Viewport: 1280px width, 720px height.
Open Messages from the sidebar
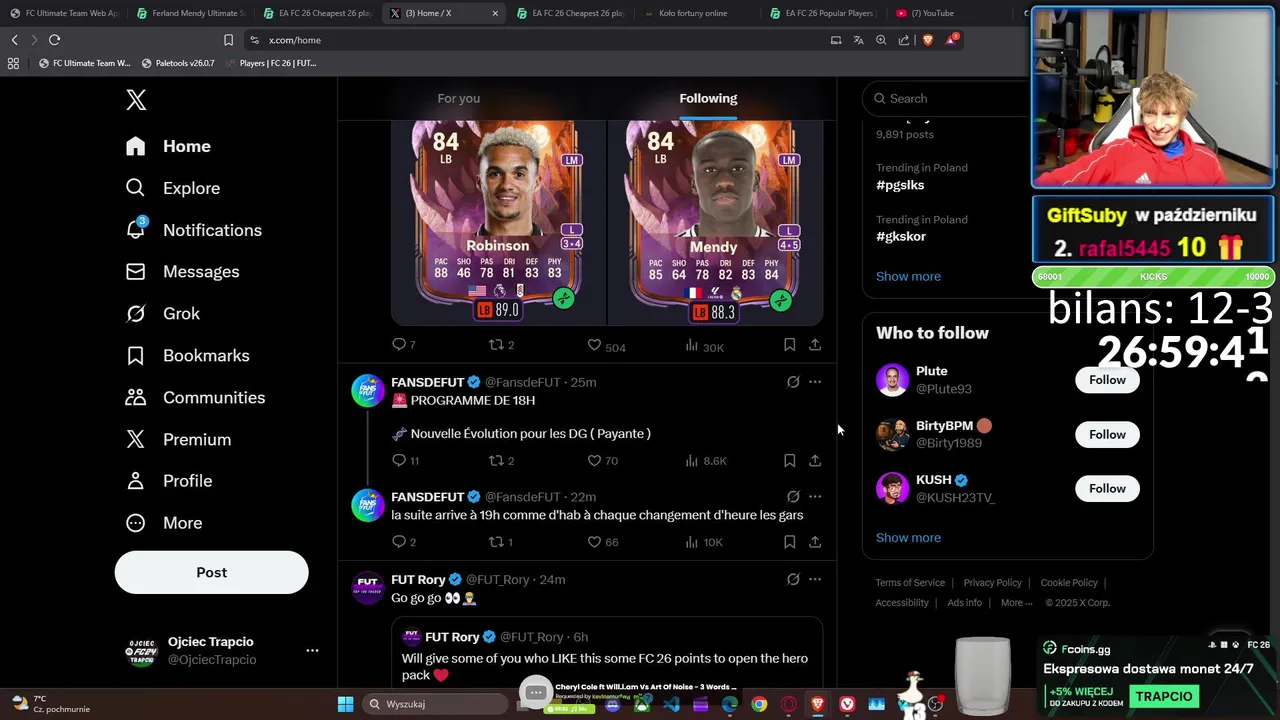pyautogui.click(x=182, y=272)
